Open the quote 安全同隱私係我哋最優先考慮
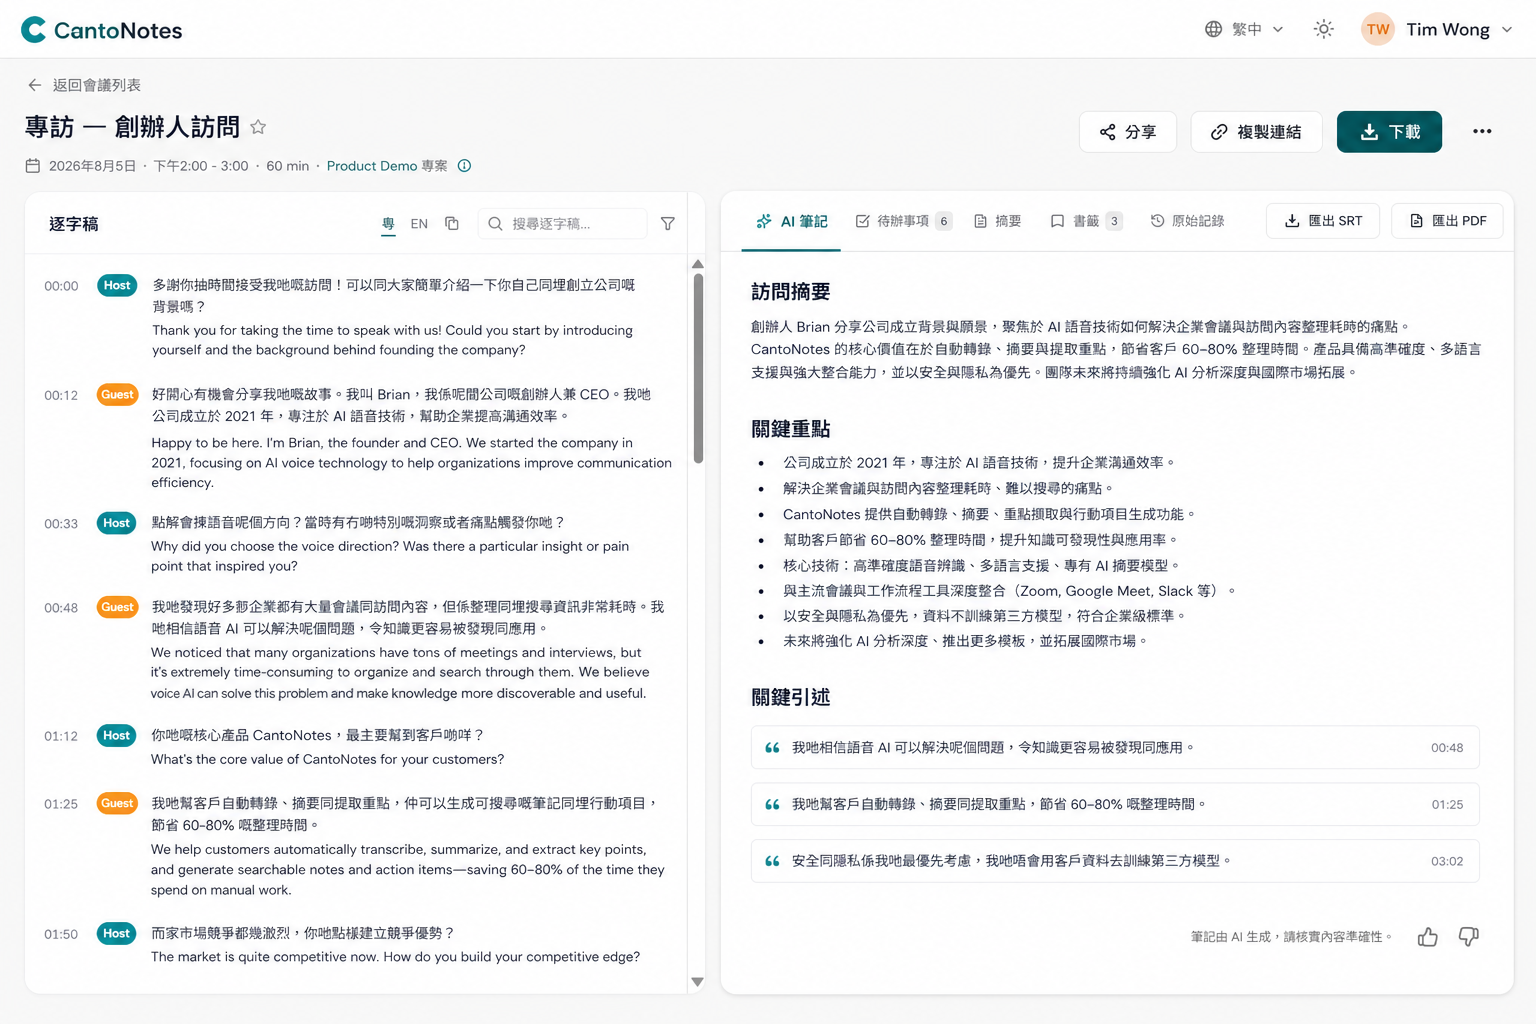The height and width of the screenshot is (1024, 1536). coord(1115,861)
